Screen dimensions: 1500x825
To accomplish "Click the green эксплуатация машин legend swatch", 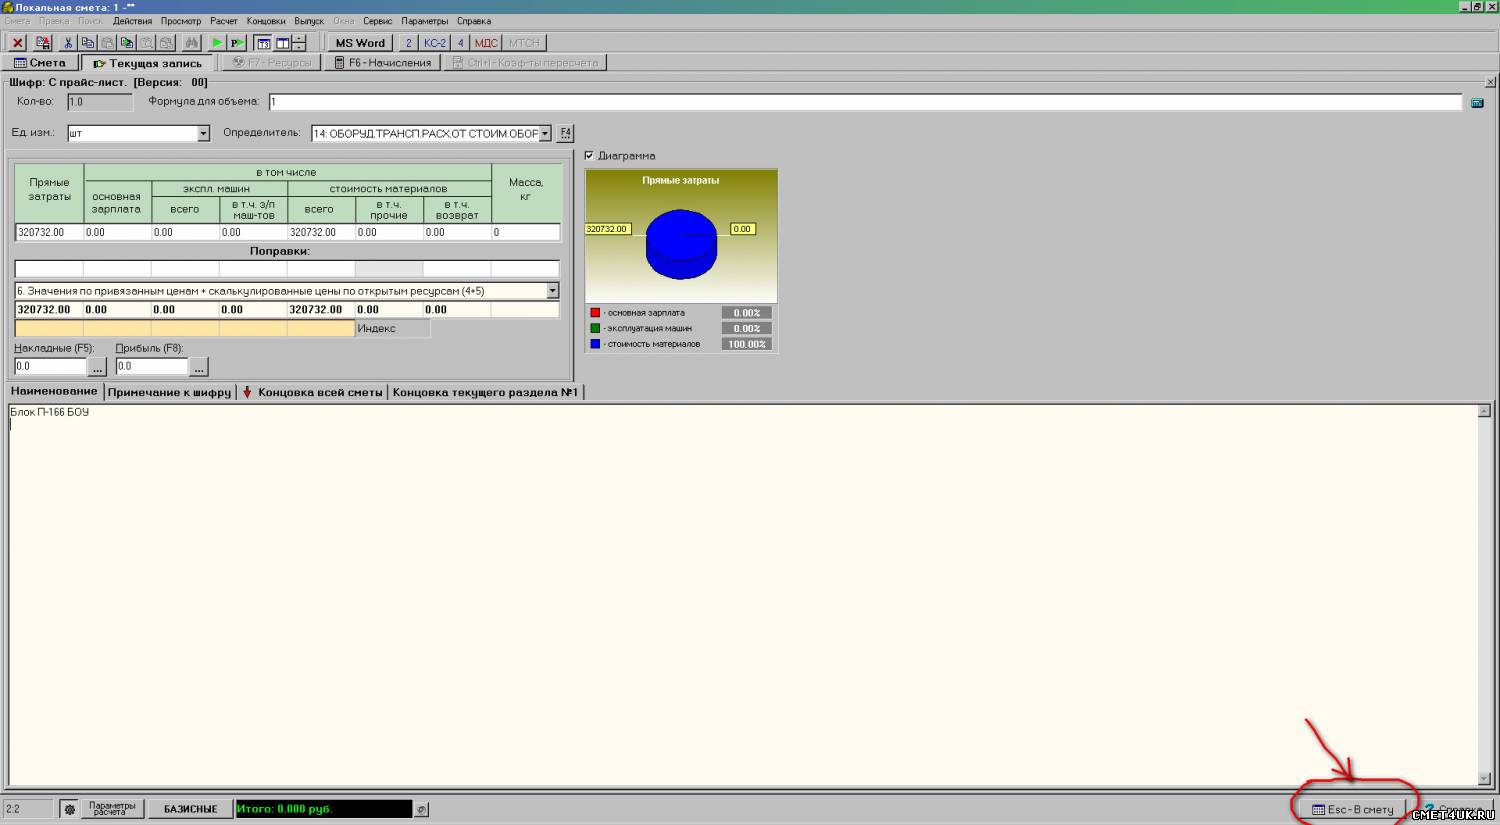I will click(x=595, y=328).
